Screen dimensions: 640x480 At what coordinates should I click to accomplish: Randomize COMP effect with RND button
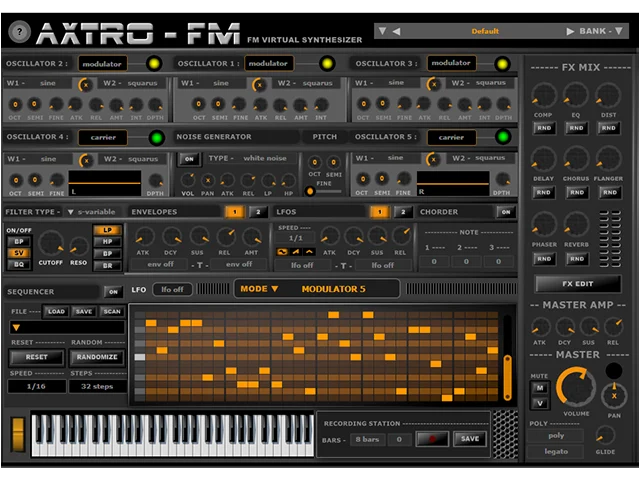click(544, 128)
